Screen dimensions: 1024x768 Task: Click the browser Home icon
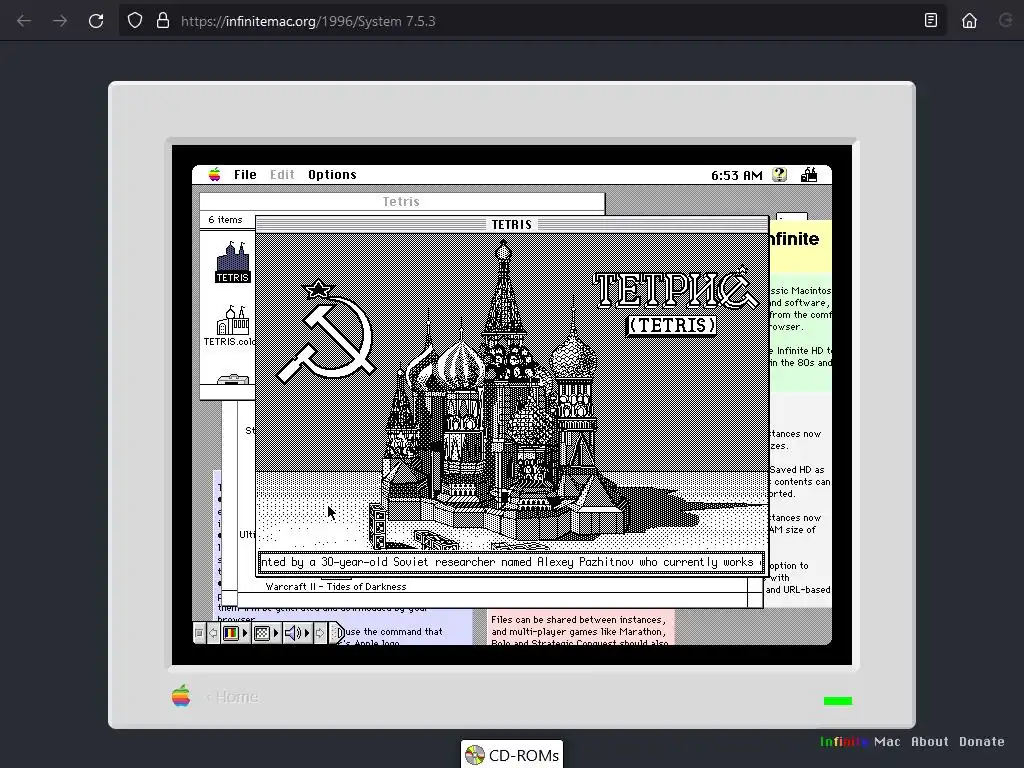[969, 21]
